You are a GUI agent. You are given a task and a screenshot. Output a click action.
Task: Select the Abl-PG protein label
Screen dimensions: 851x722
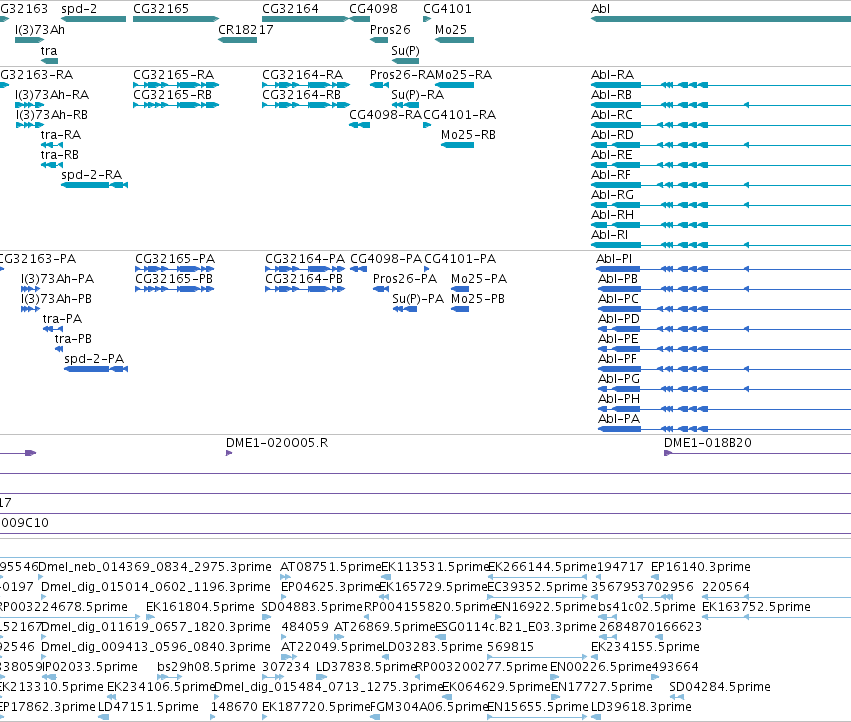click(619, 379)
